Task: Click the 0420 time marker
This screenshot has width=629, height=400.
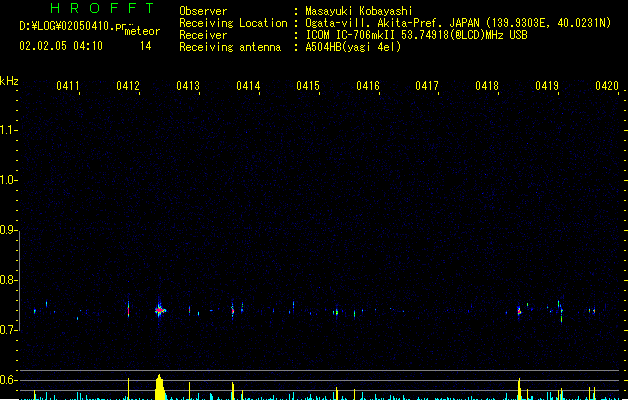Action: tap(607, 86)
